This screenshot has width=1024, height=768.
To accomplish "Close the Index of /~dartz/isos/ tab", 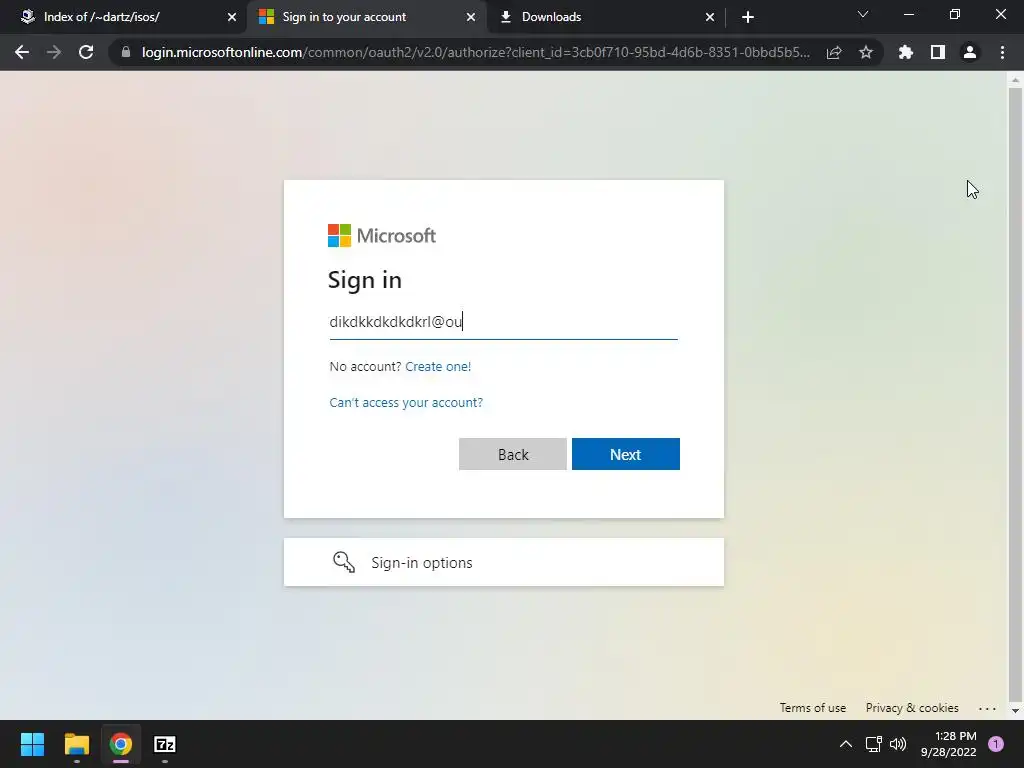I will pyautogui.click(x=232, y=17).
